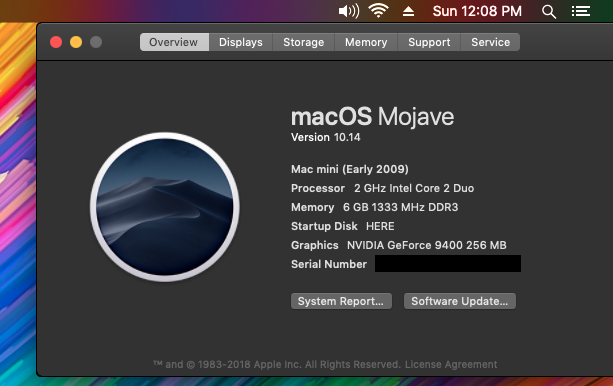Select the Overview tab
Image resolution: width=613 pixels, height=386 pixels.
tap(174, 42)
